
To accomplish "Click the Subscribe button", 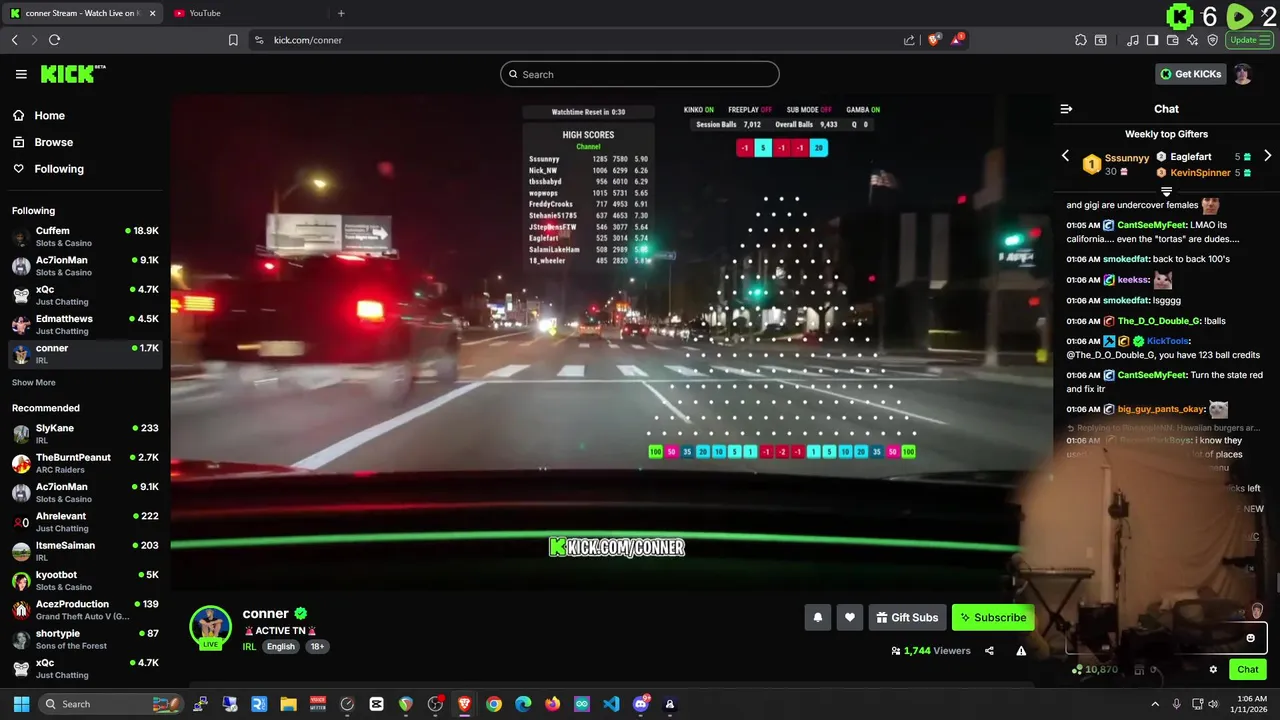I will tap(993, 618).
